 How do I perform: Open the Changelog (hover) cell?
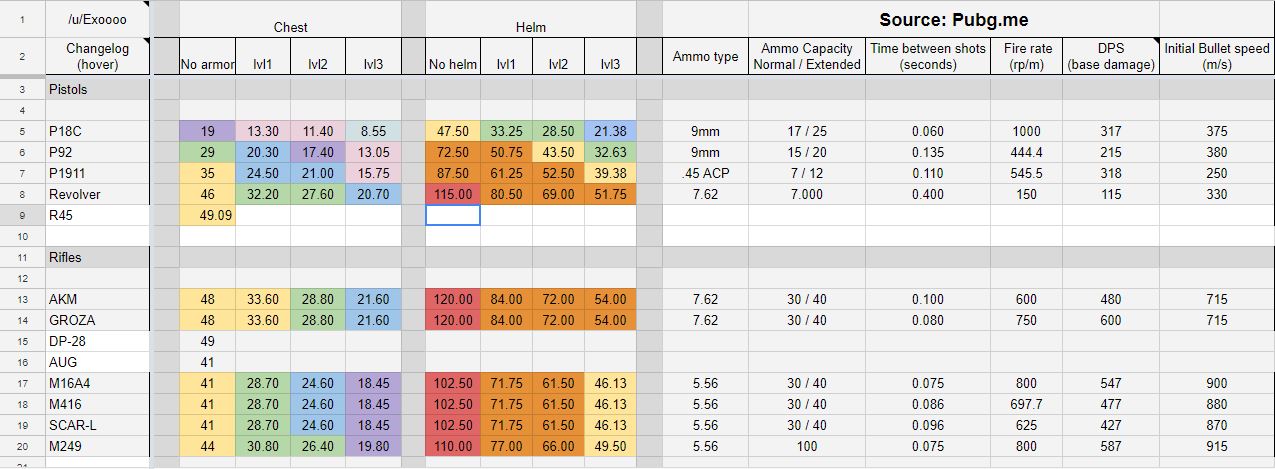pyautogui.click(x=98, y=56)
